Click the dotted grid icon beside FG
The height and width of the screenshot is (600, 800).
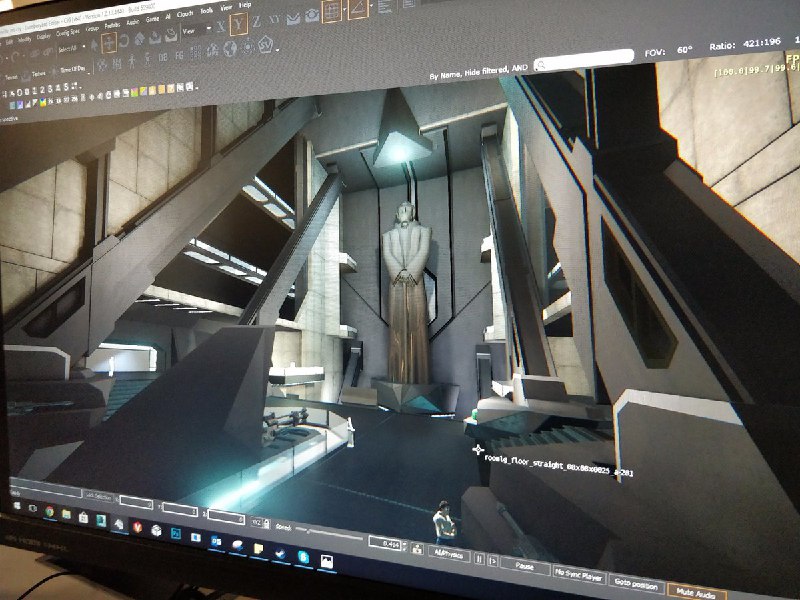click(x=195, y=53)
